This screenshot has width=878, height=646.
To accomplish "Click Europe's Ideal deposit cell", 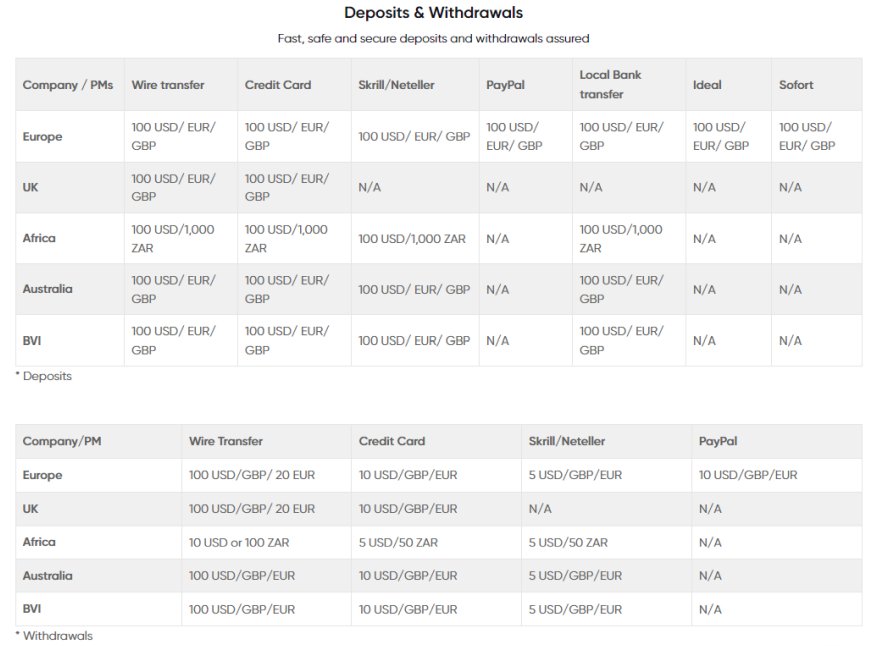I will (x=720, y=136).
